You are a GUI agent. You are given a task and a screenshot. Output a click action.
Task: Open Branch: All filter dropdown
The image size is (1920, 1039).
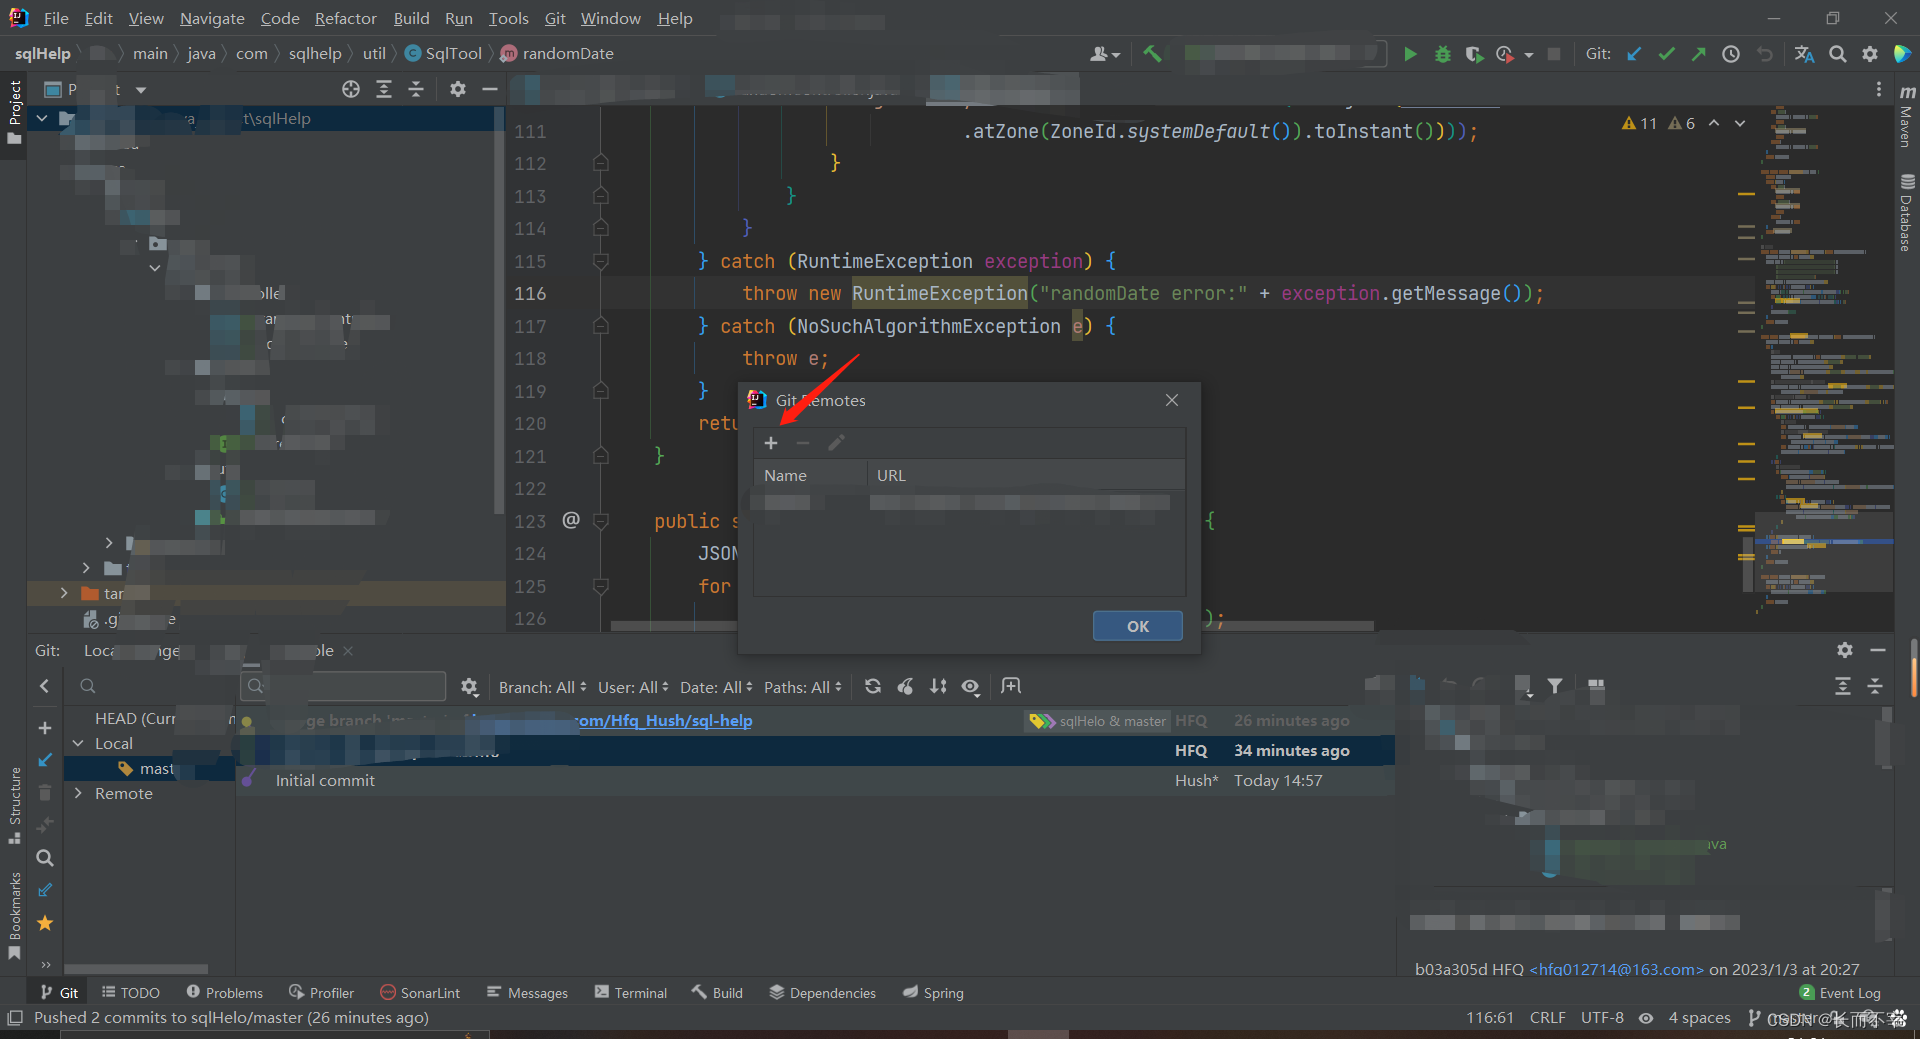coord(542,687)
